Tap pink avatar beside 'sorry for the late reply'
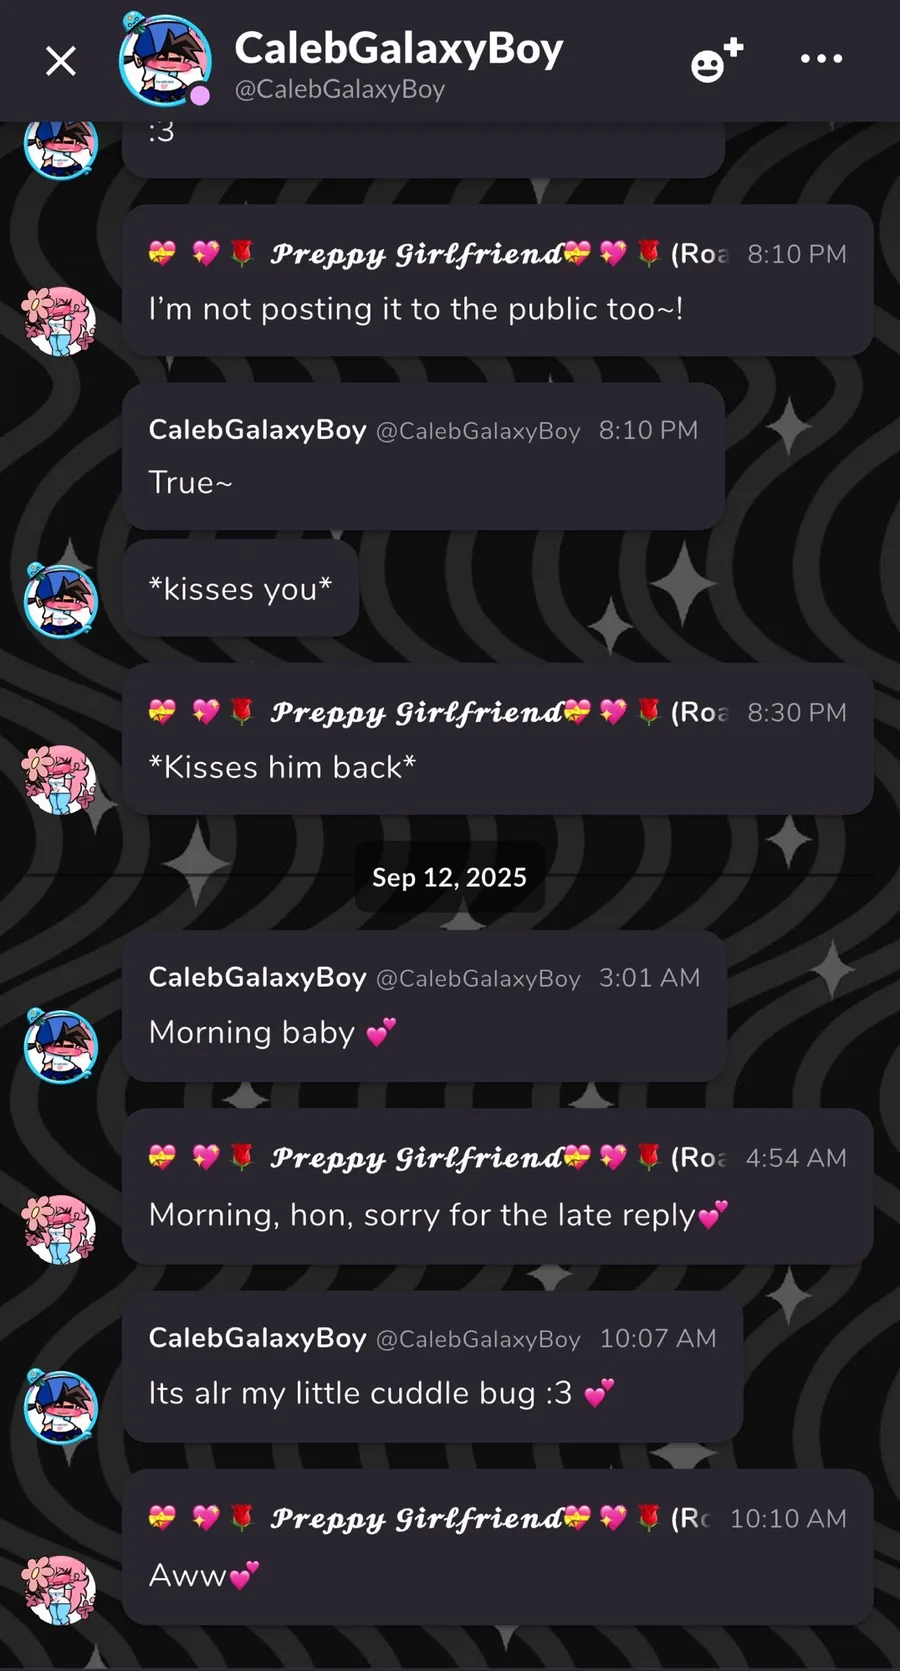Image resolution: width=900 pixels, height=1671 pixels. 60,1229
